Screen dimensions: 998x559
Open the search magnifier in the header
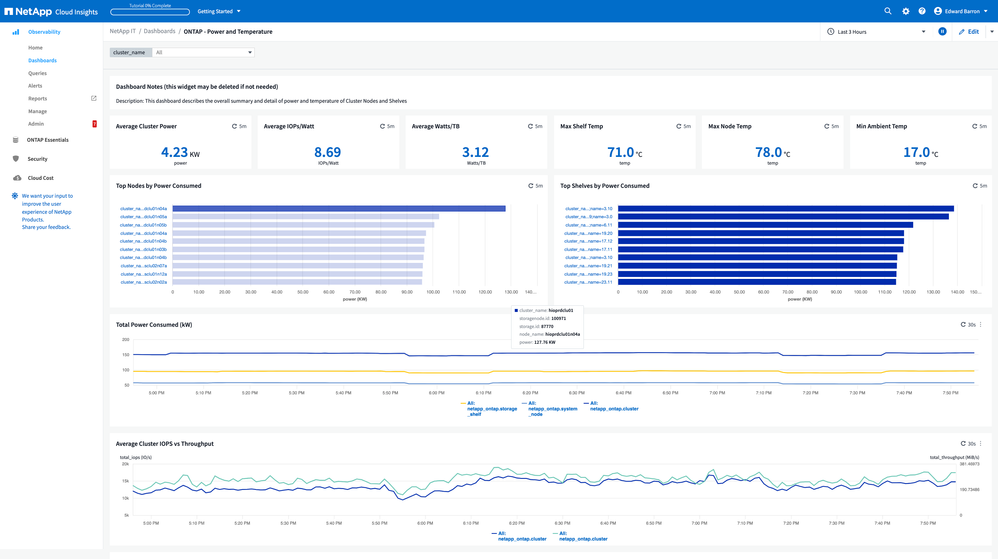(887, 11)
